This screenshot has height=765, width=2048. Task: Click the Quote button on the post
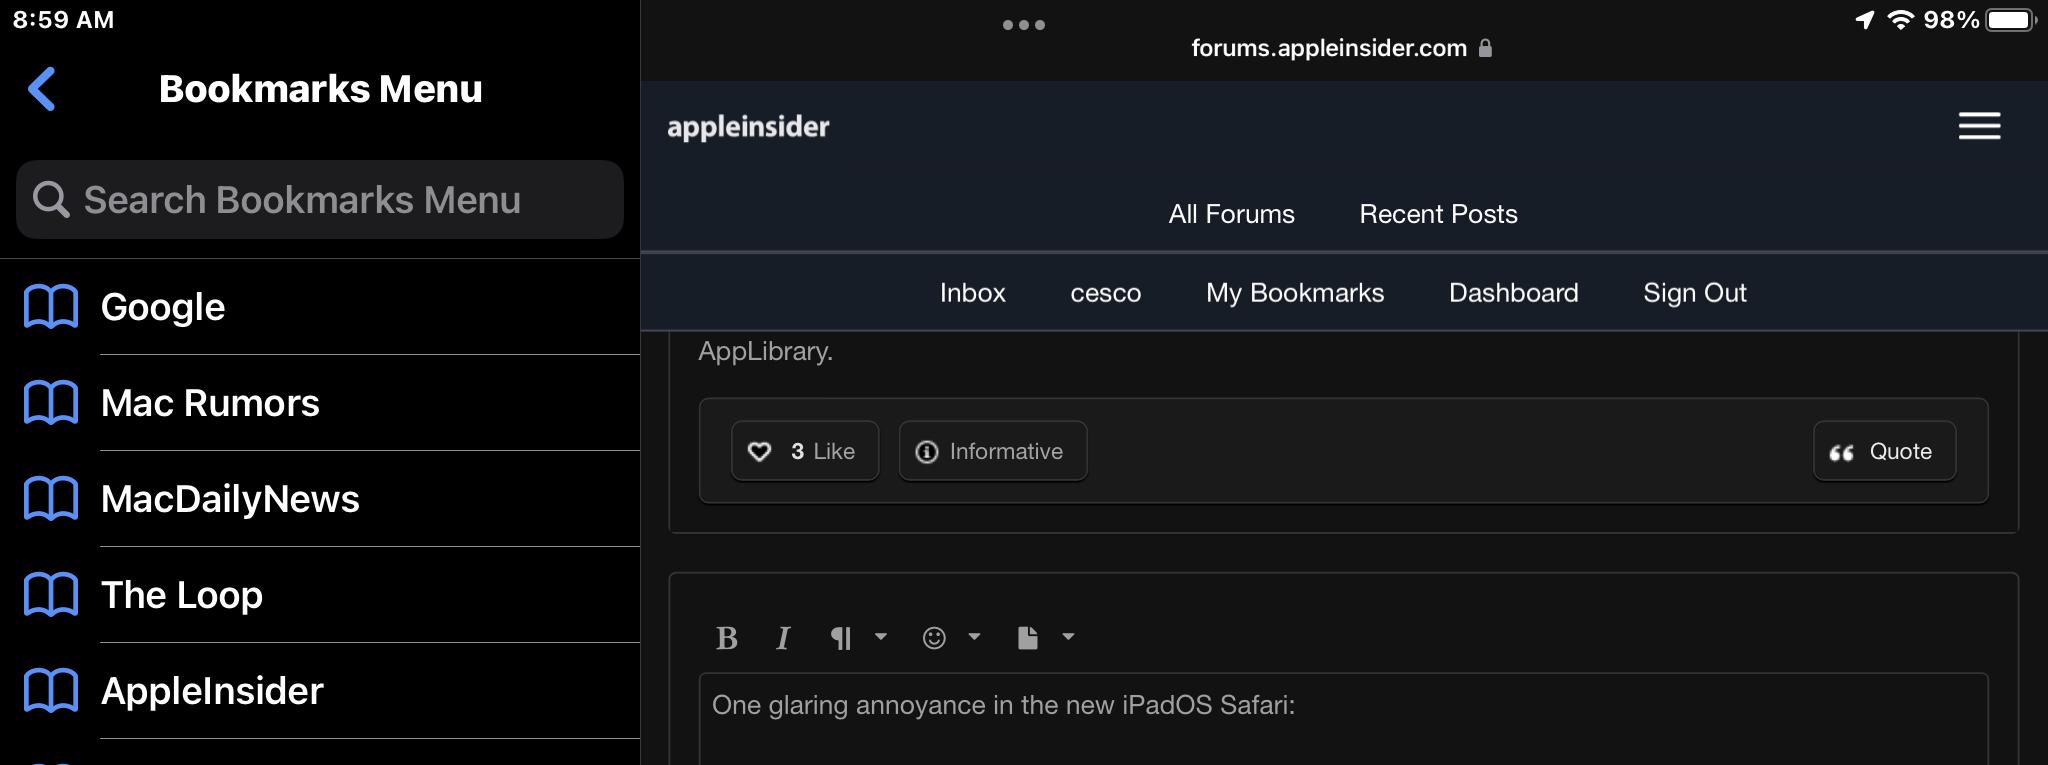[1883, 452]
